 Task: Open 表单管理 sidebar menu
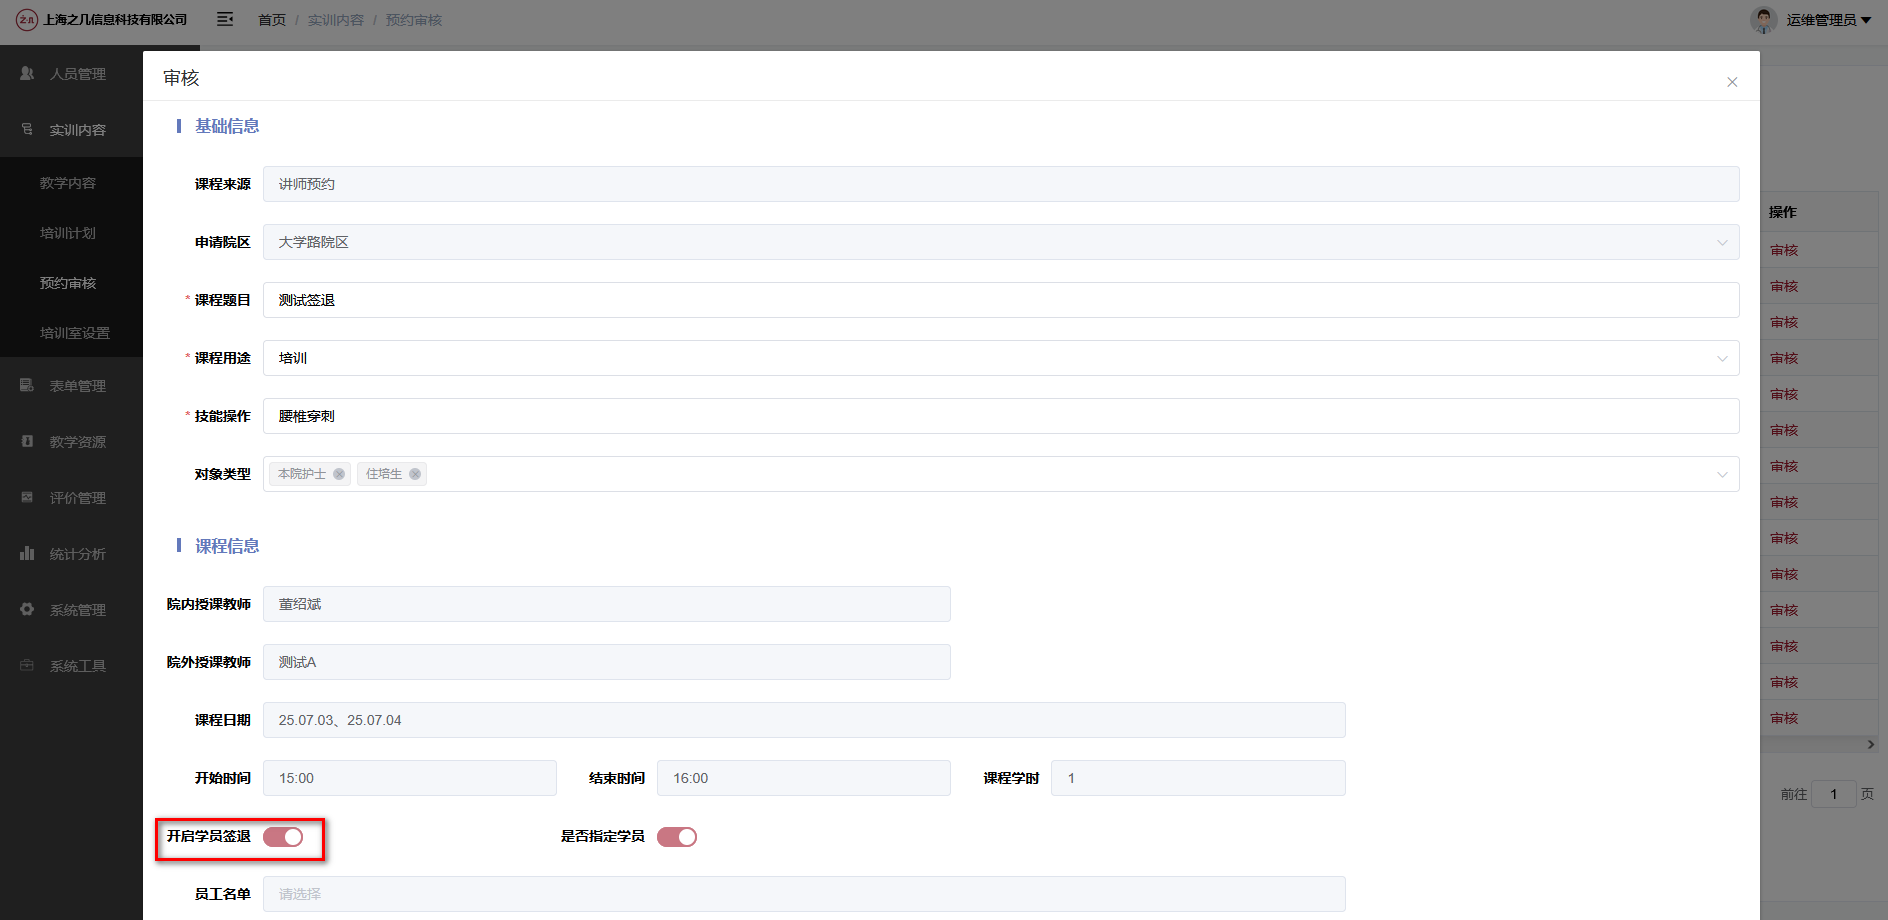[x=71, y=386]
